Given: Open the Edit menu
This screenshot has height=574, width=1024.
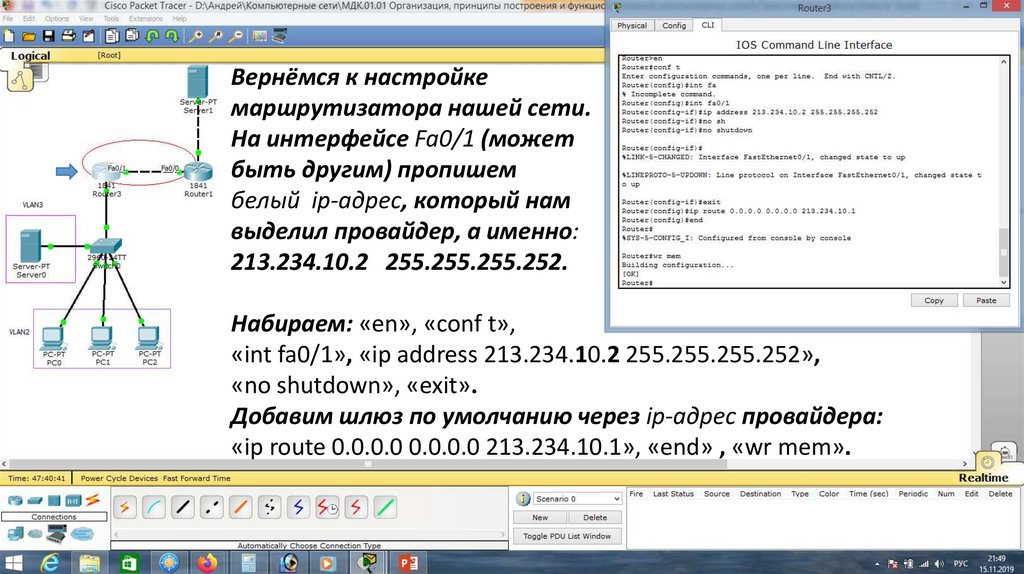Looking at the screenshot, I should pos(29,19).
